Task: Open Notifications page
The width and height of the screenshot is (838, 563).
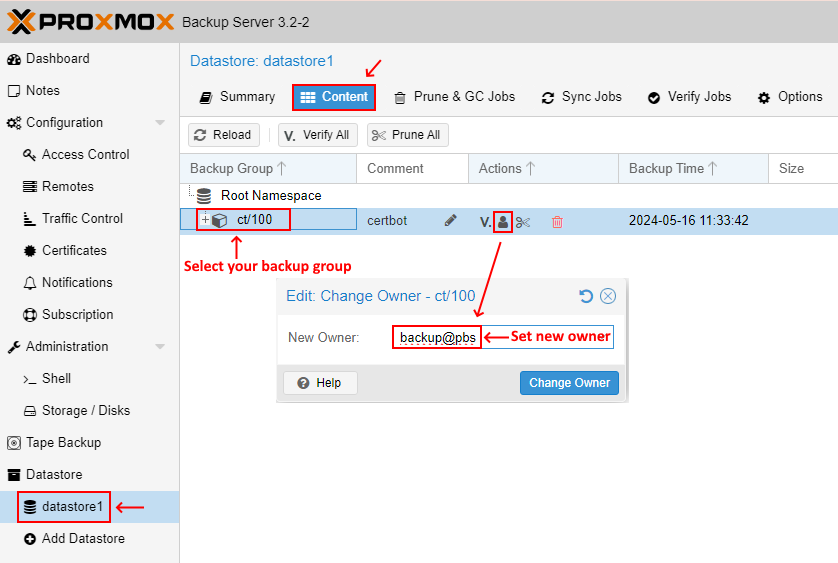Action: pyautogui.click(x=68, y=283)
